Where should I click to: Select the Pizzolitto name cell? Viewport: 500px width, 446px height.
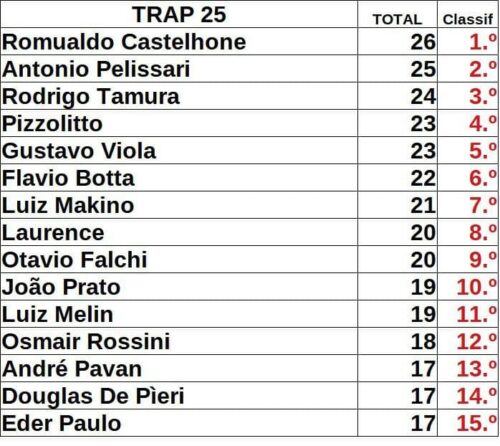179,123
